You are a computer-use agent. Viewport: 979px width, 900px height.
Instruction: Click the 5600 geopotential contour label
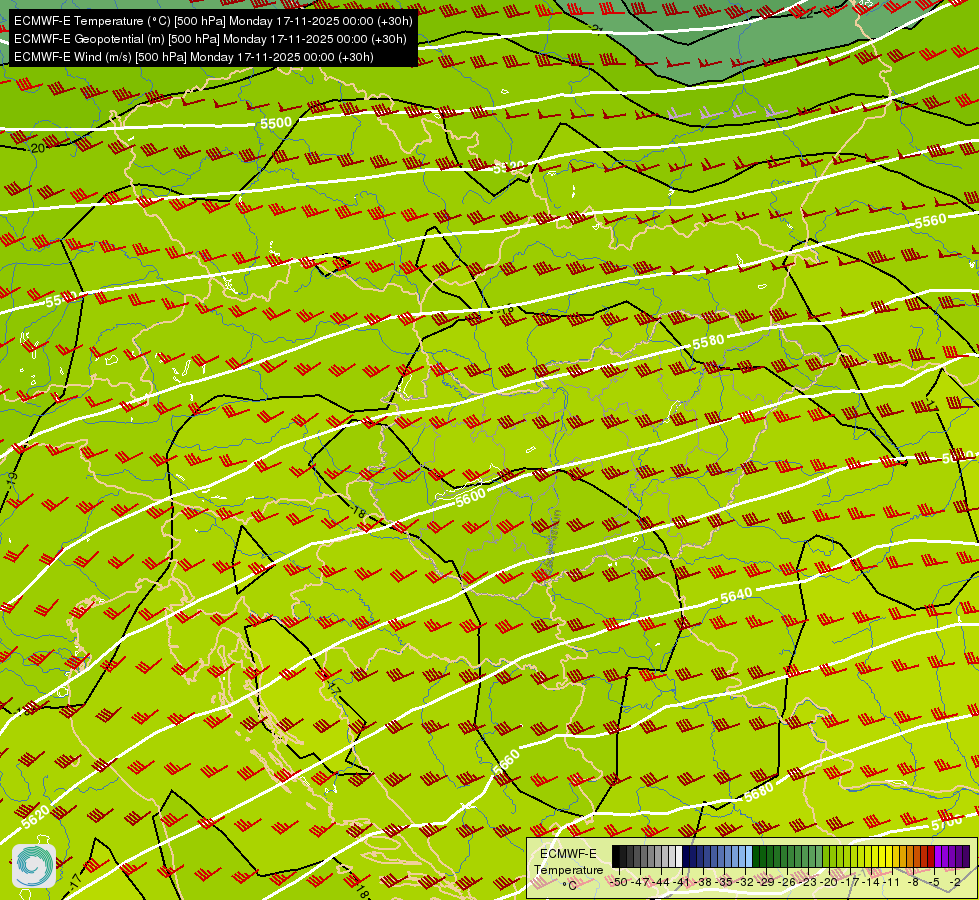(x=470, y=498)
